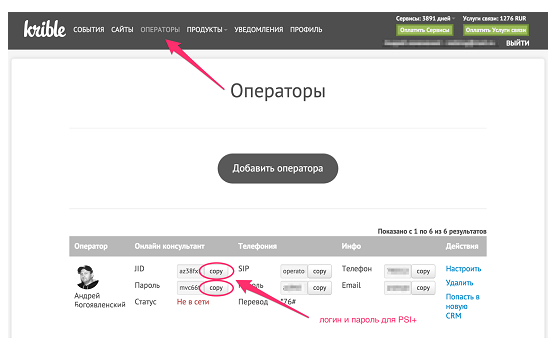560x362 pixels.
Task: Click the Оператор column header
Action: [91, 246]
